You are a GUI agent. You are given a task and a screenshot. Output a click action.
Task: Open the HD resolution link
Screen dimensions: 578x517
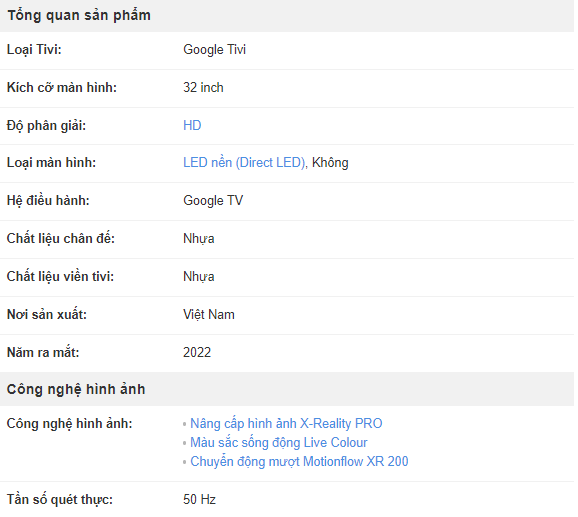click(192, 125)
